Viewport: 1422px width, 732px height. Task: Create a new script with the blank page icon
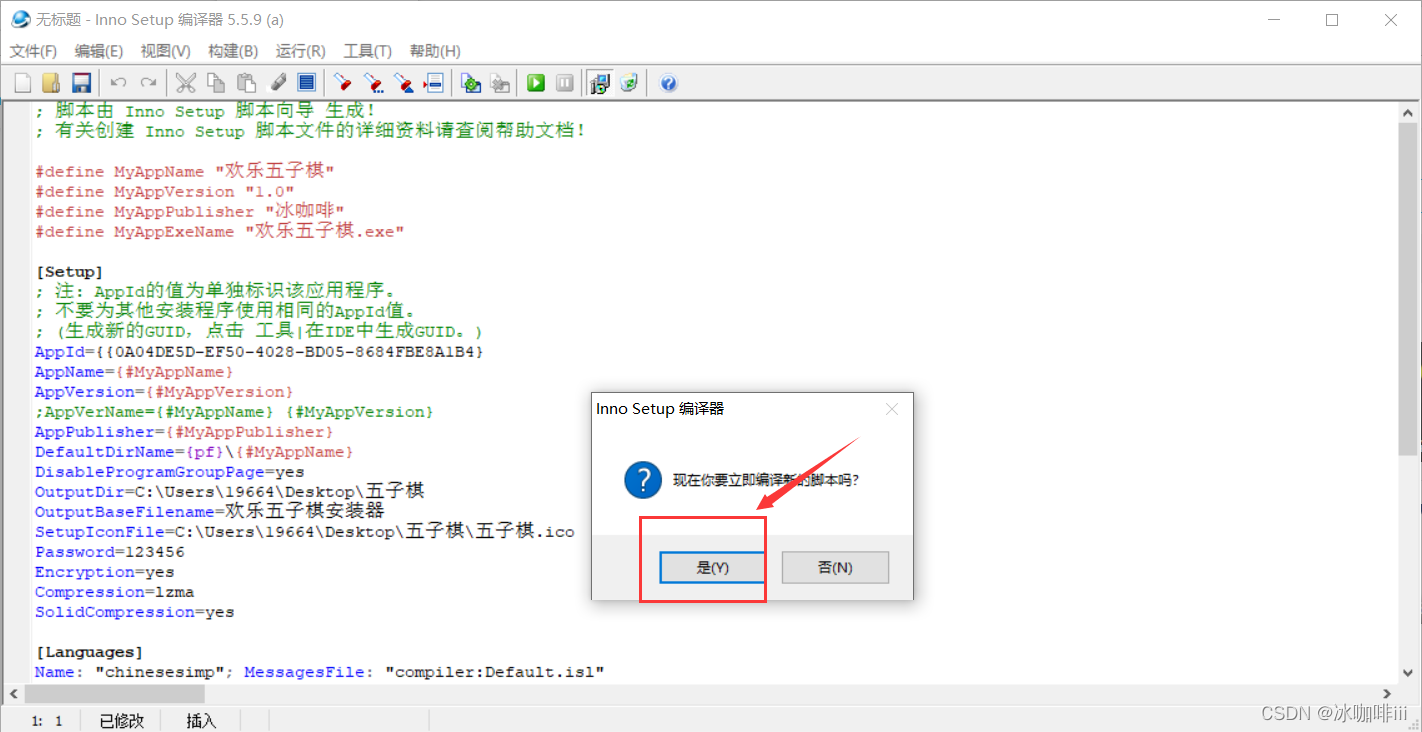(22, 83)
